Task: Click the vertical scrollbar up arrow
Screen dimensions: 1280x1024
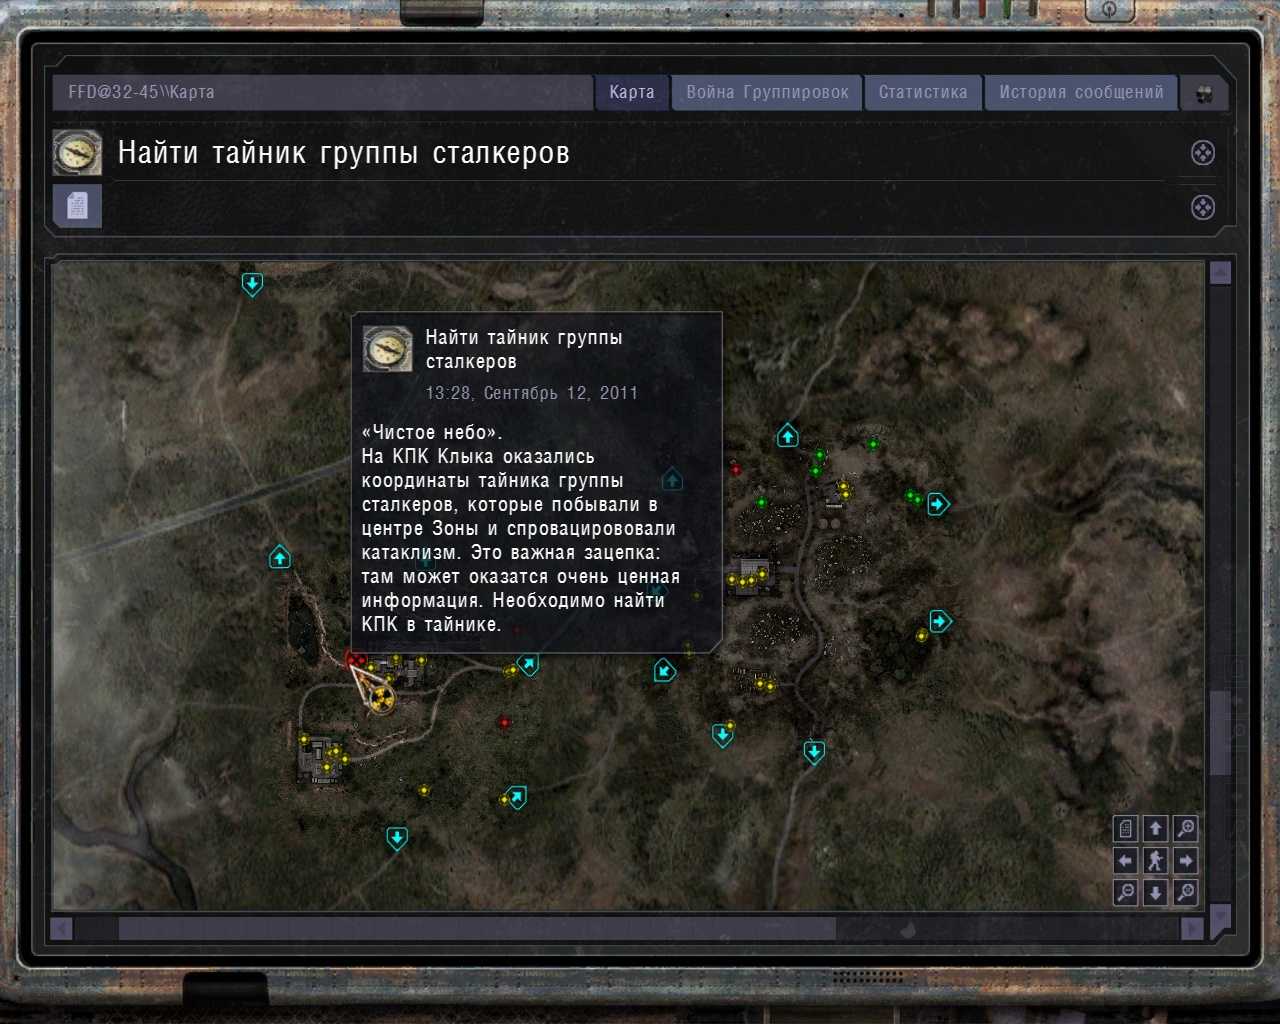Action: point(1220,272)
